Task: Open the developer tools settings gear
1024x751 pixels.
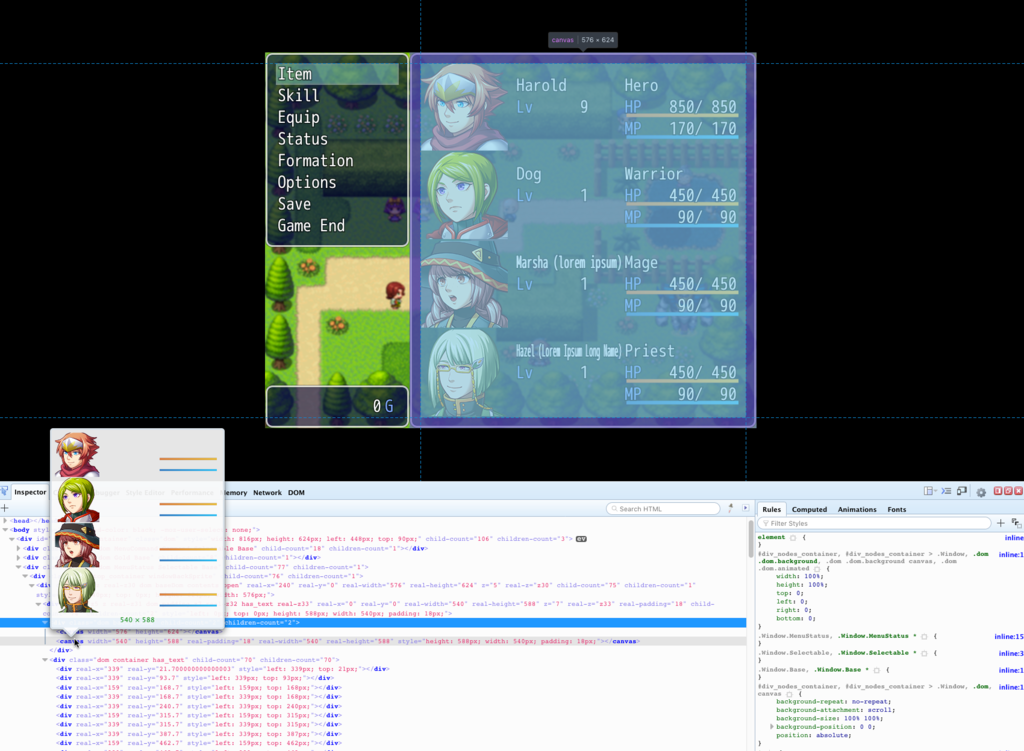Action: 981,492
